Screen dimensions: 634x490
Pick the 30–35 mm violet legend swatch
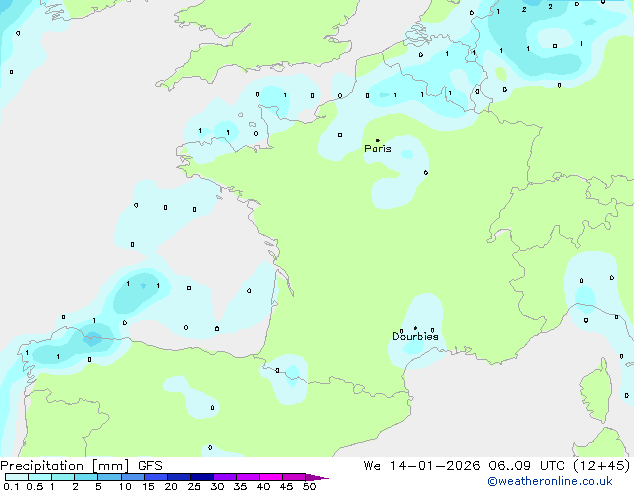(x=225, y=477)
